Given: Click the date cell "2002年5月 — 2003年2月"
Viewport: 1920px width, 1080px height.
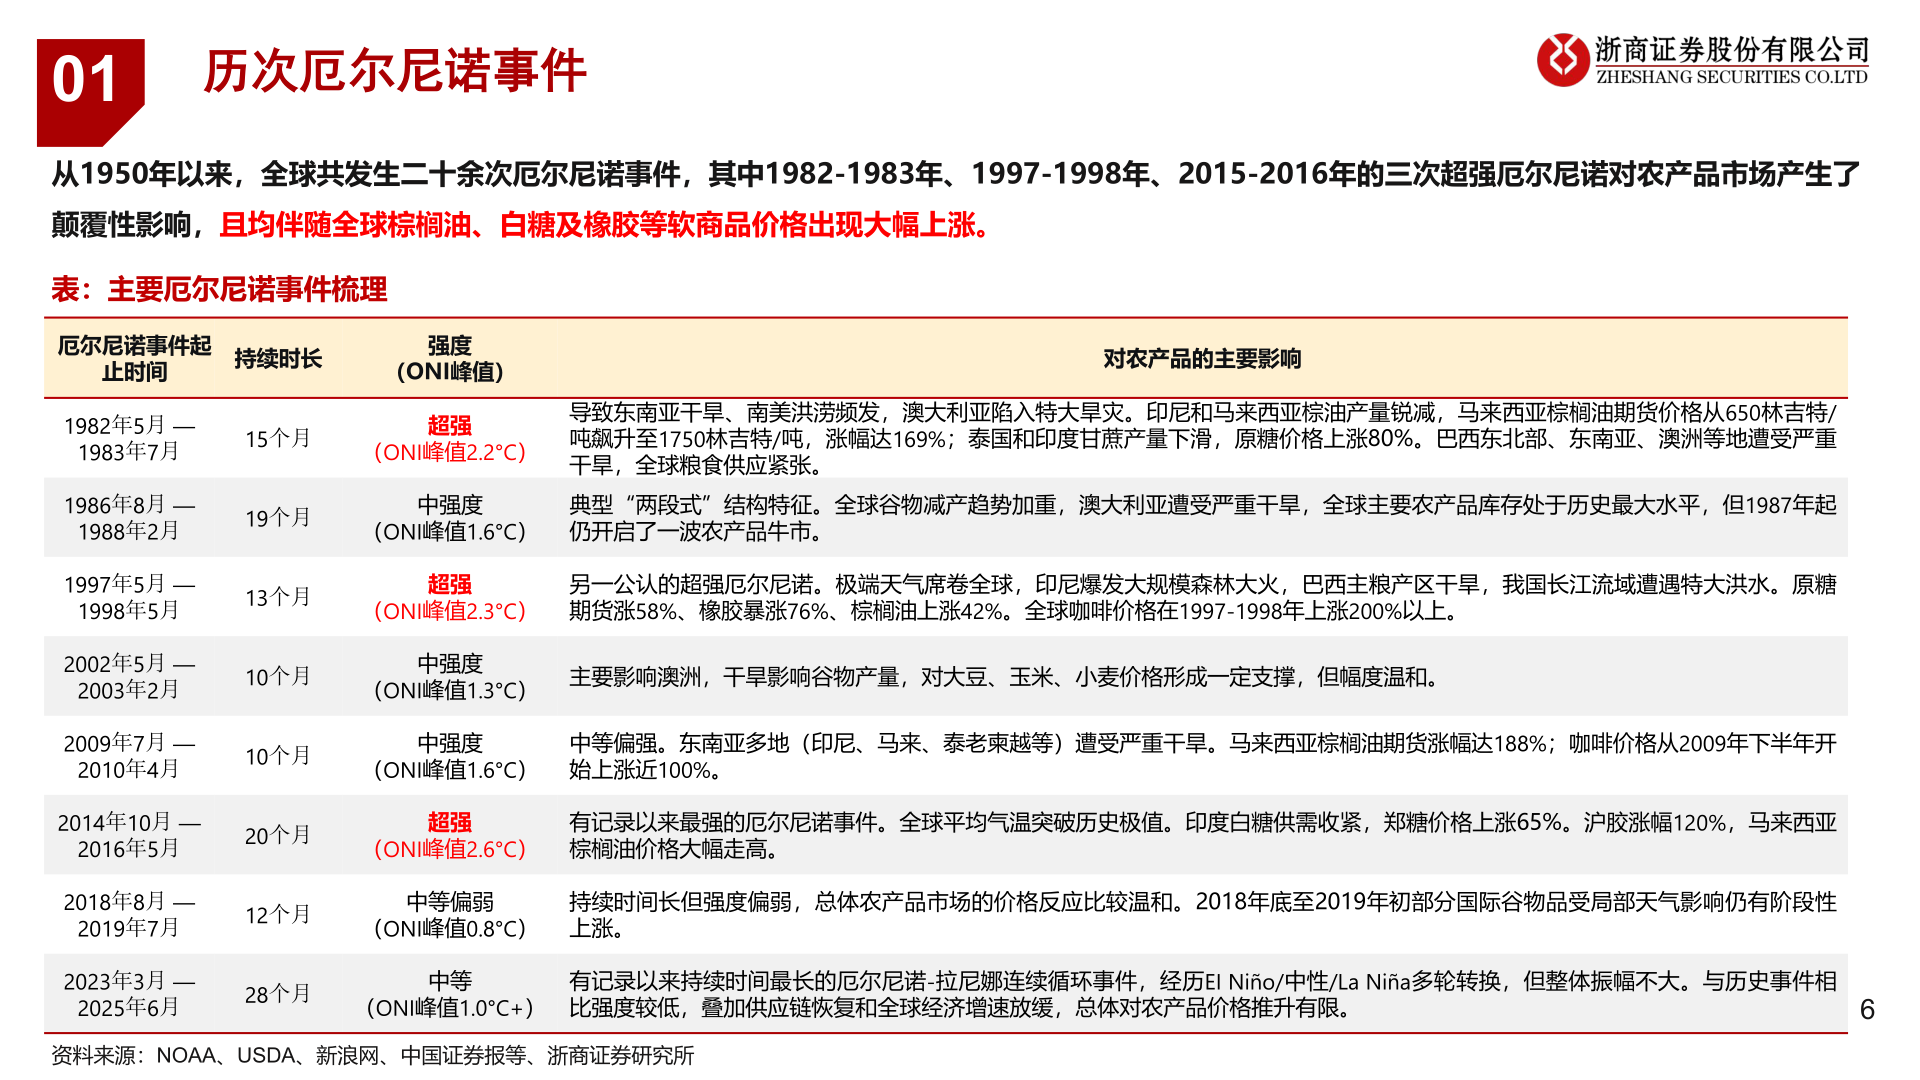Looking at the screenshot, I should click(x=129, y=676).
